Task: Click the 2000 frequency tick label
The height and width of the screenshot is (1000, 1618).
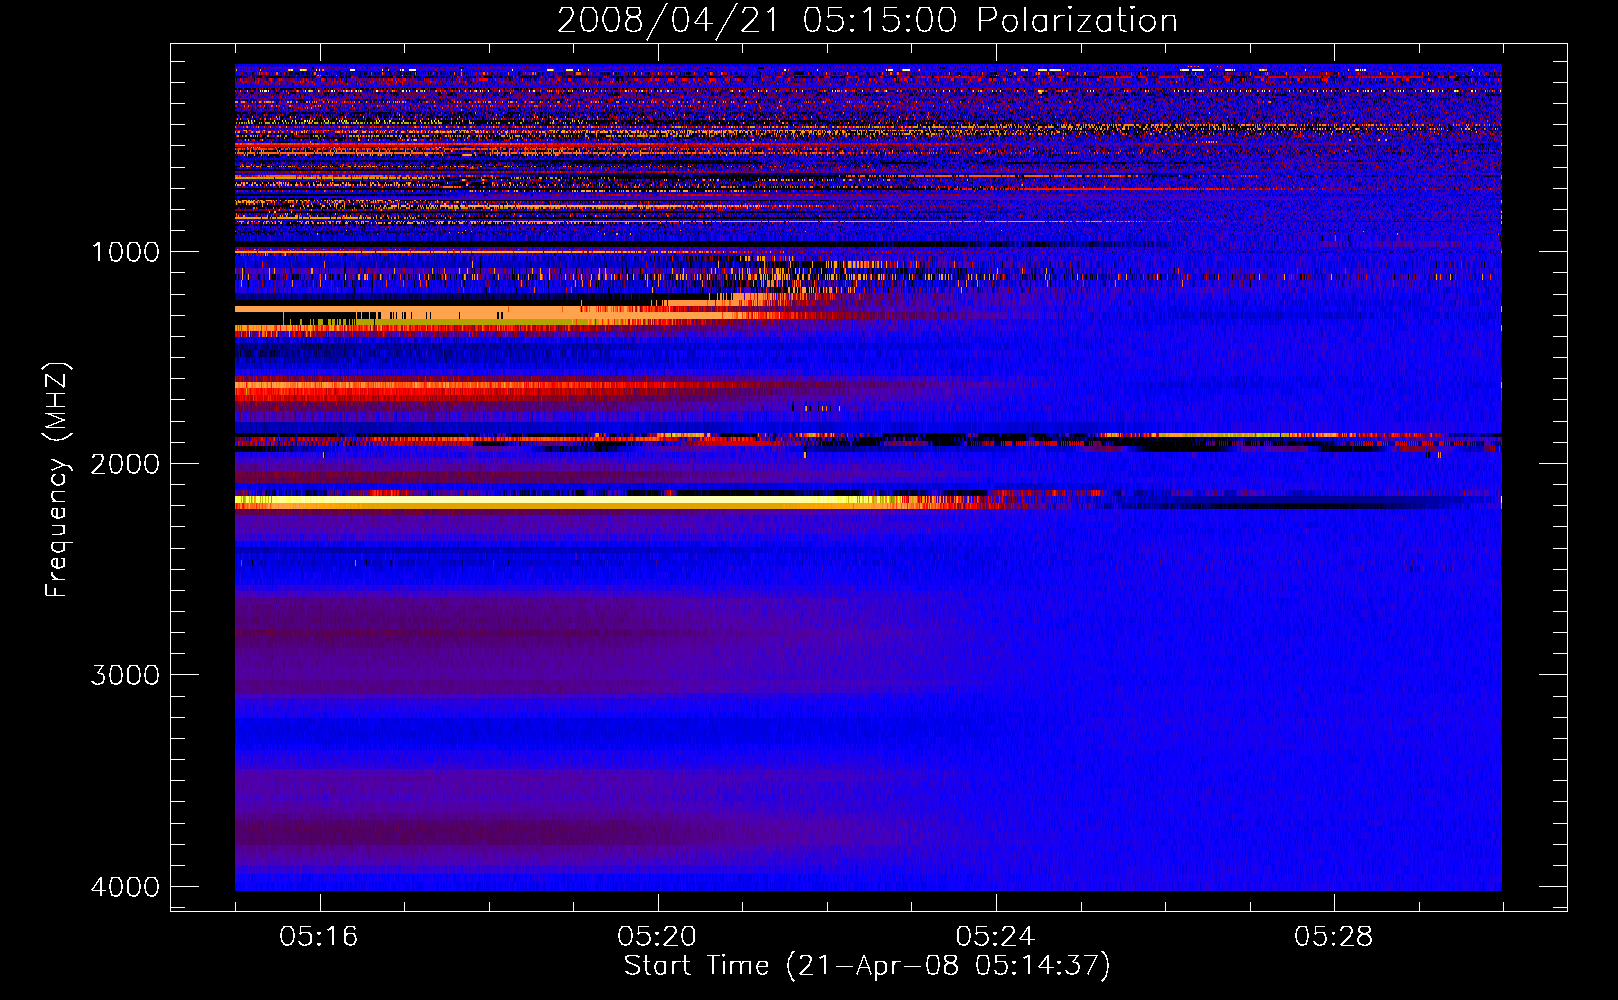Action: pos(125,463)
